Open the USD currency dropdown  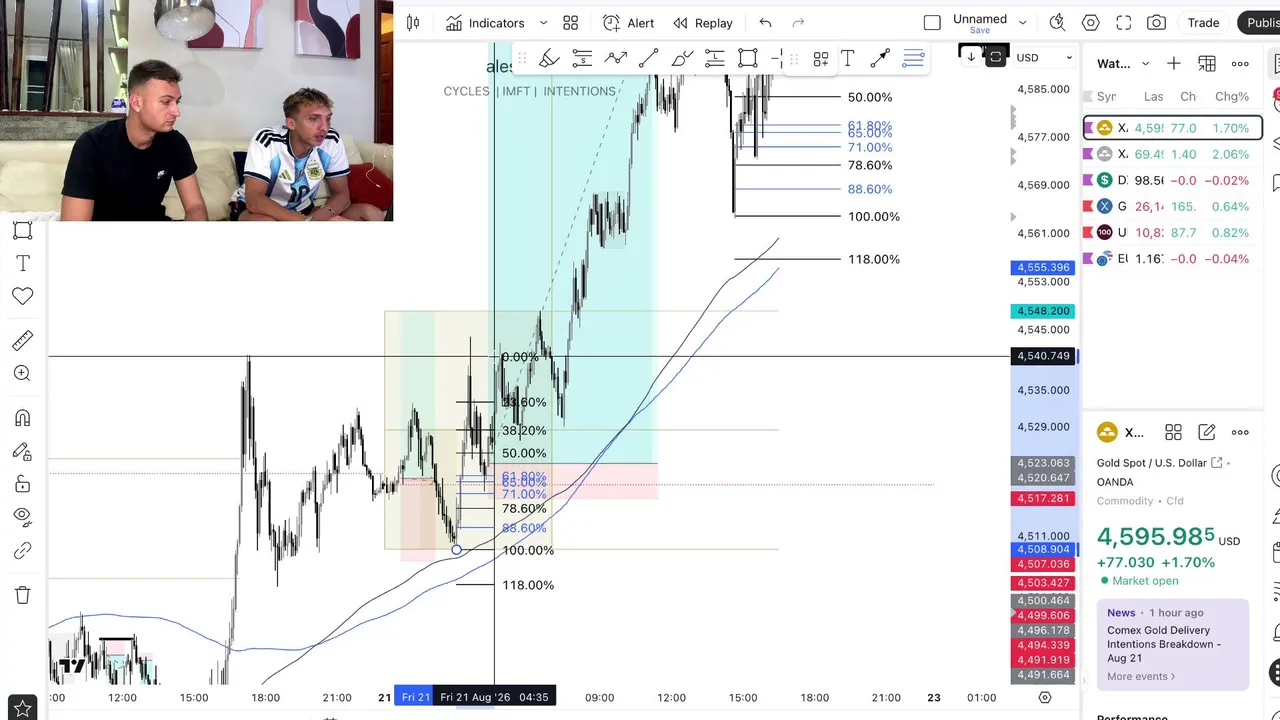1043,58
